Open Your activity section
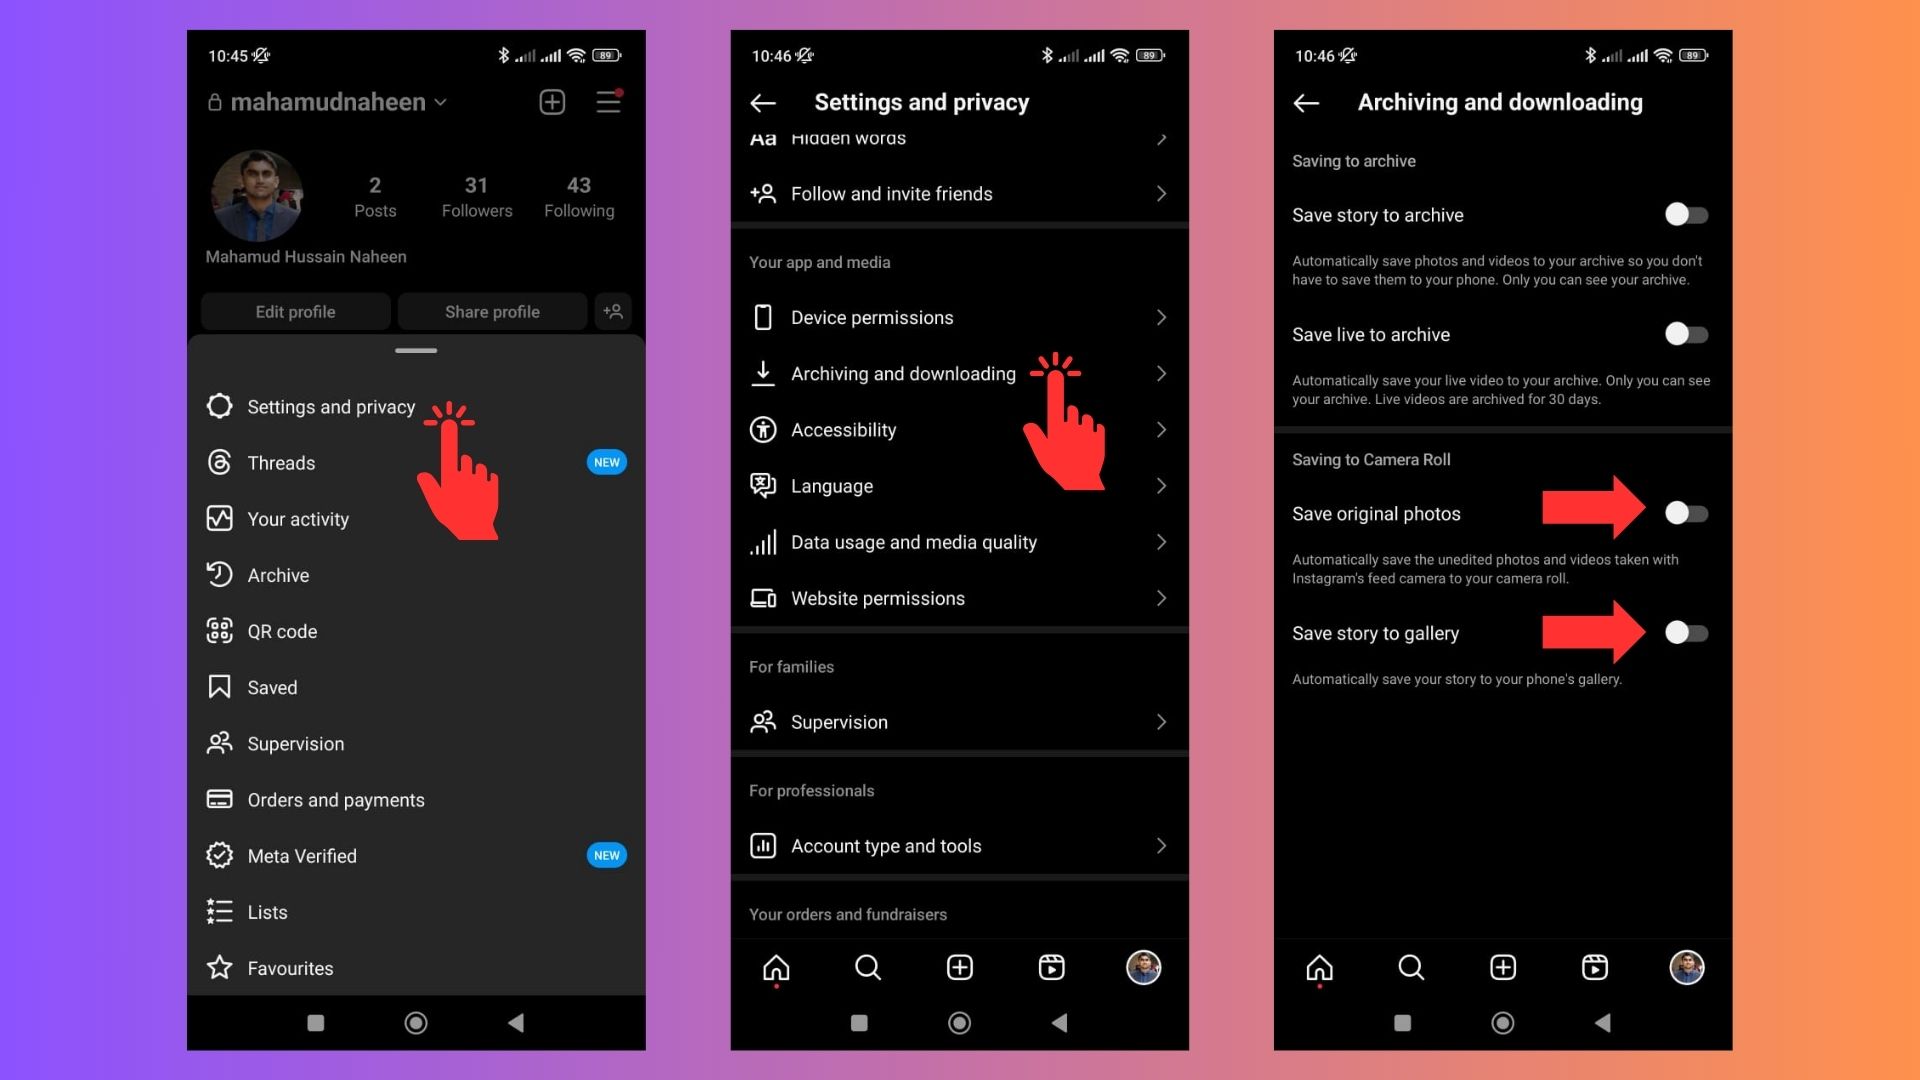Screen dimensions: 1920x1080 click(299, 518)
